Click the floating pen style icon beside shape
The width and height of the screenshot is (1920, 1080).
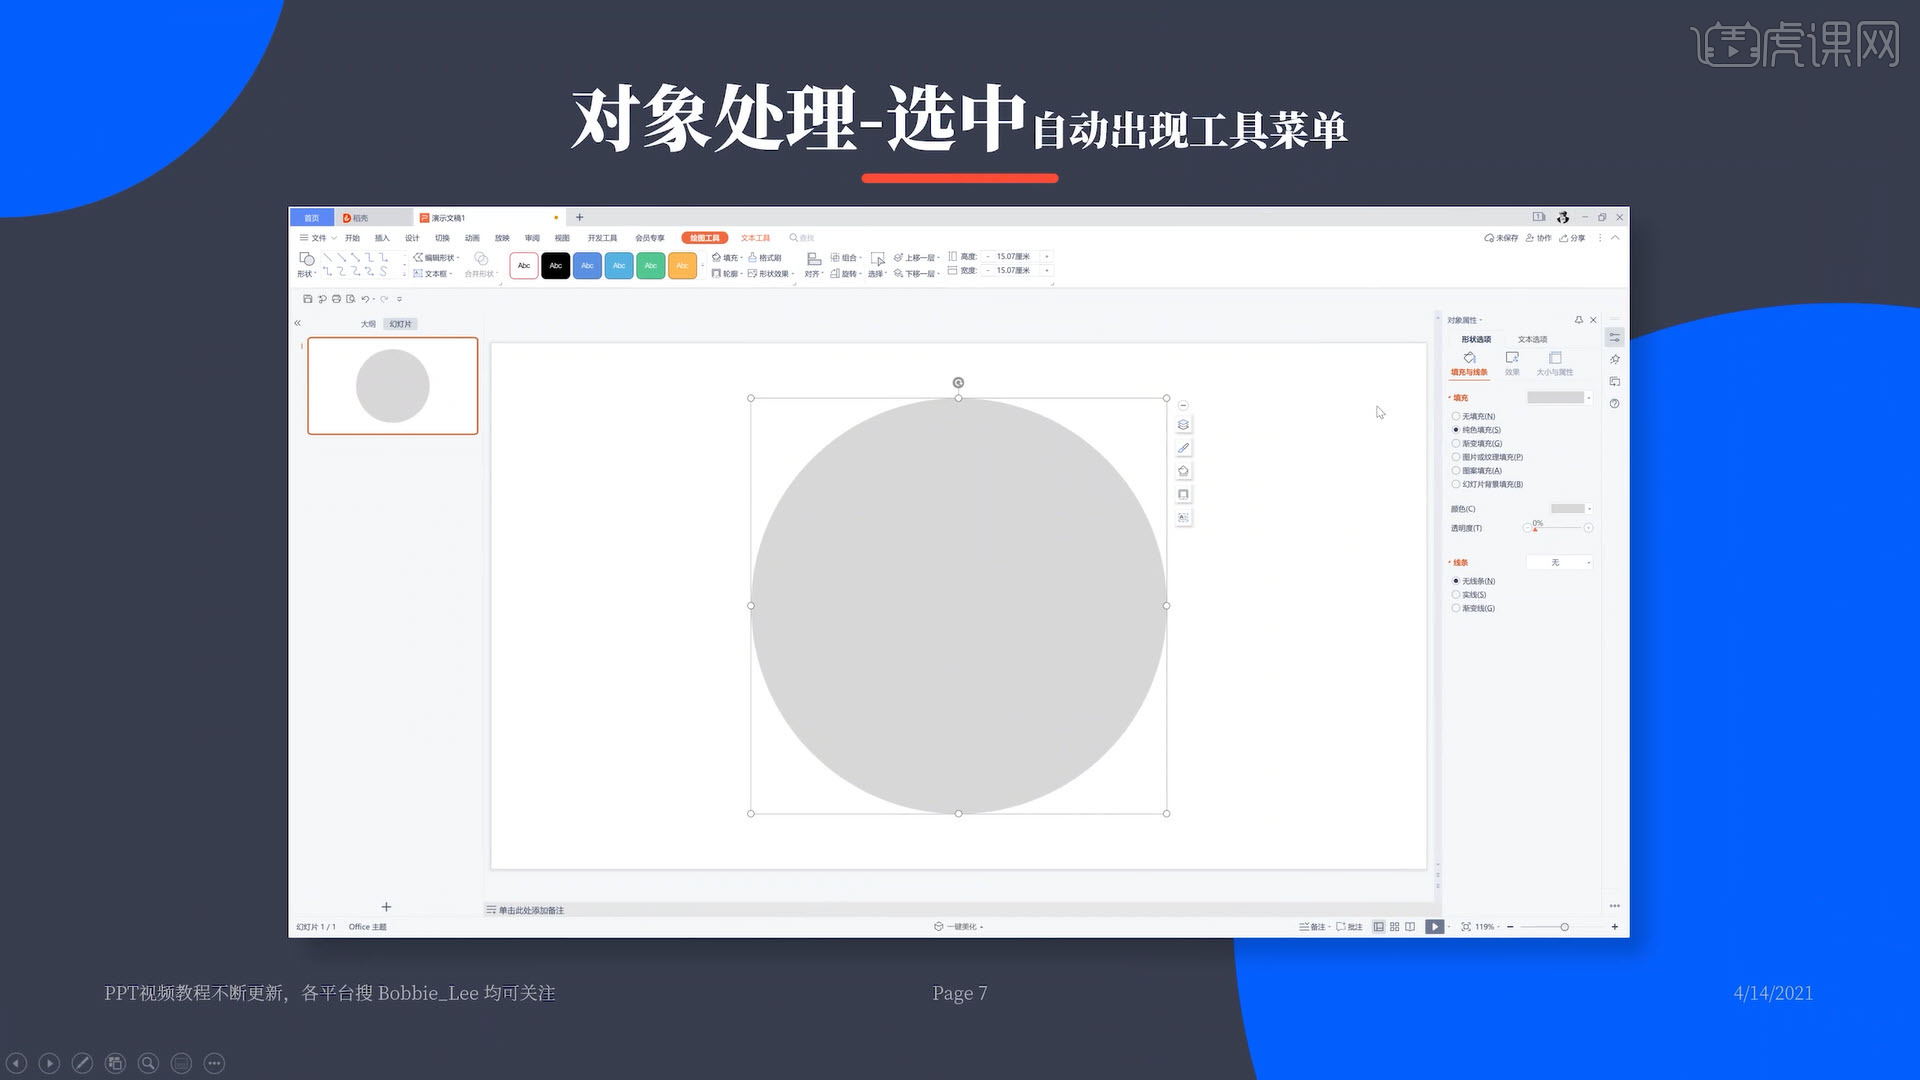click(1183, 448)
